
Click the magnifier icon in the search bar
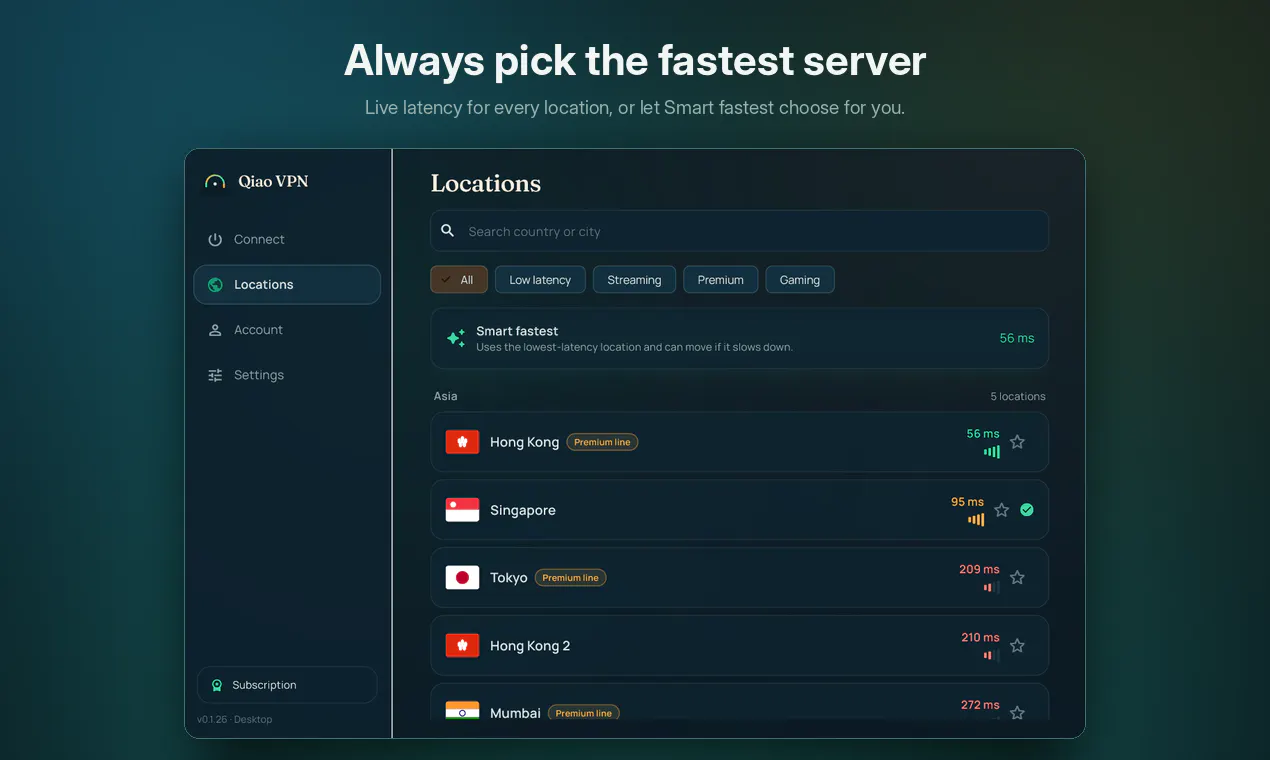pyautogui.click(x=448, y=231)
